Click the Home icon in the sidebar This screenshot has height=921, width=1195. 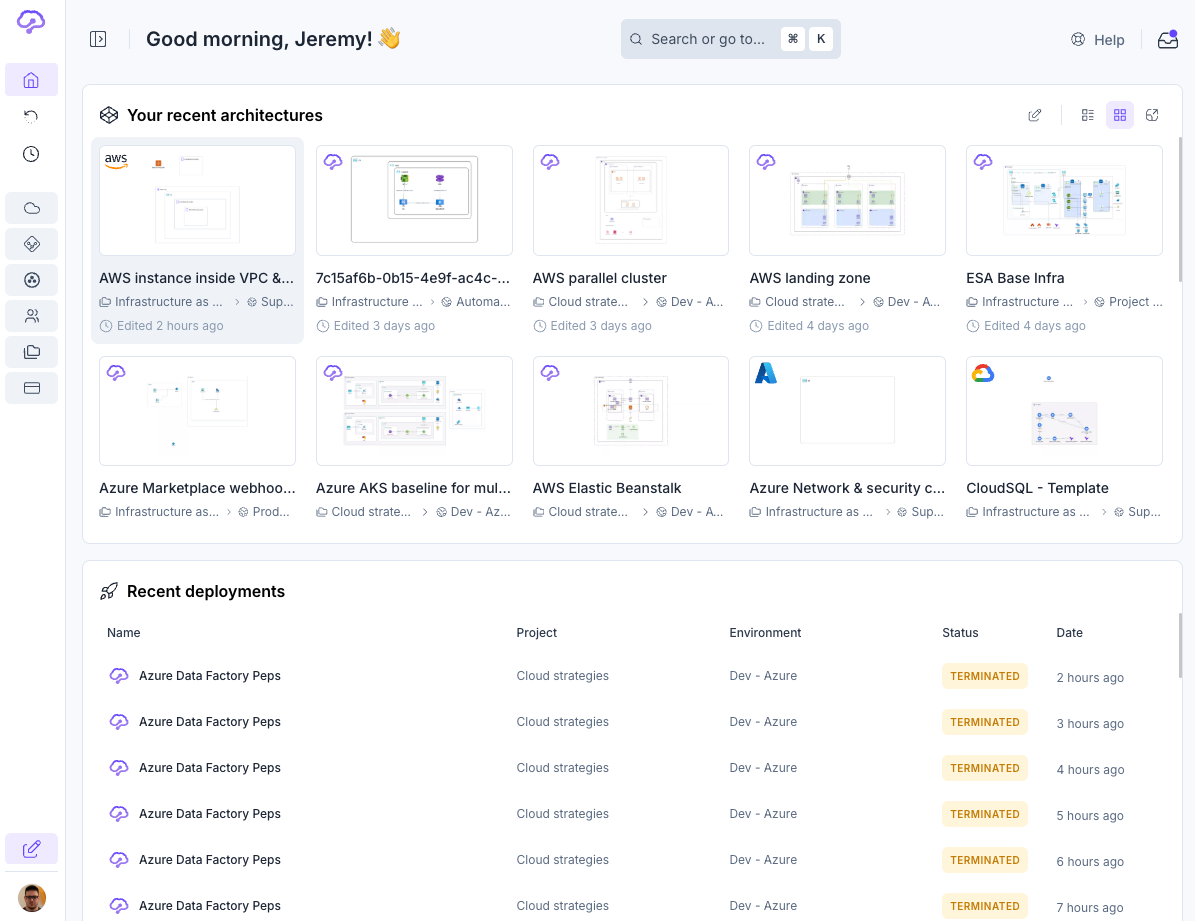point(31,80)
